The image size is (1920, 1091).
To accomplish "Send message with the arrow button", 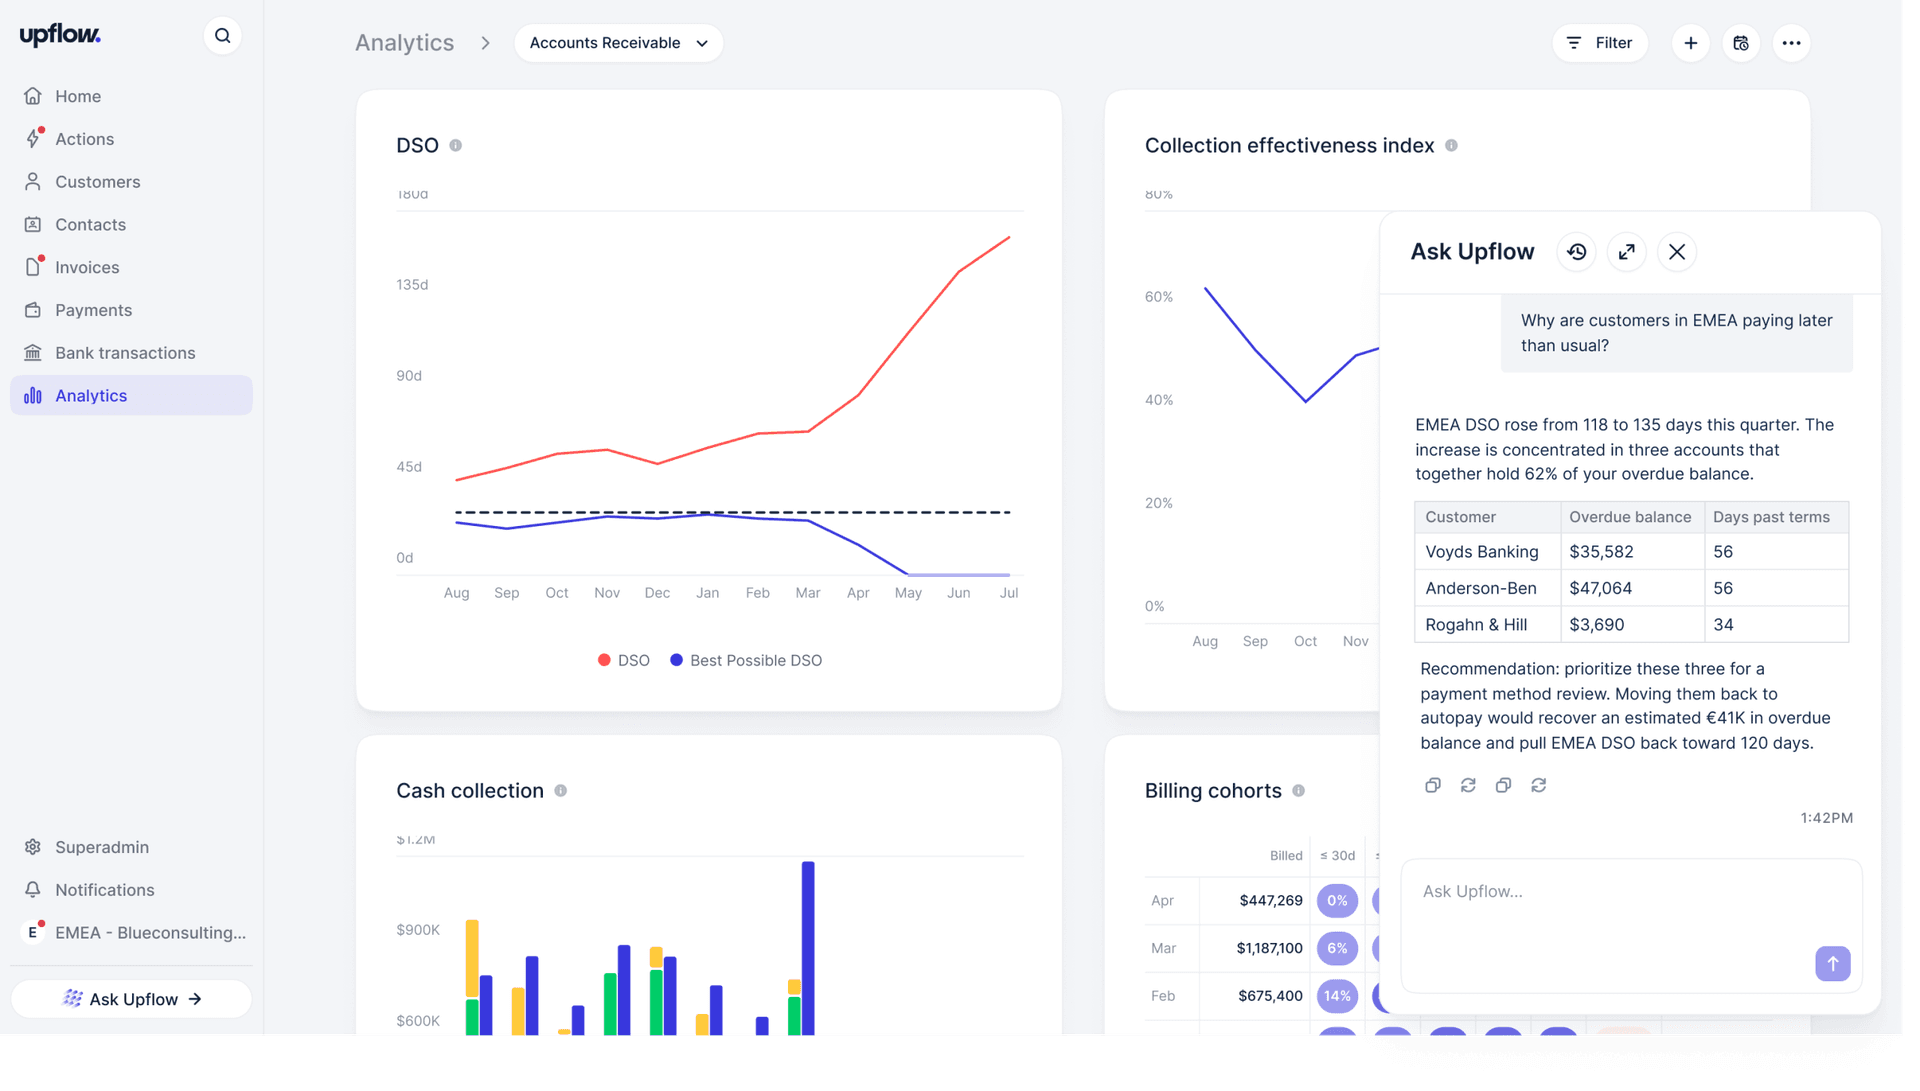I will [1833, 964].
